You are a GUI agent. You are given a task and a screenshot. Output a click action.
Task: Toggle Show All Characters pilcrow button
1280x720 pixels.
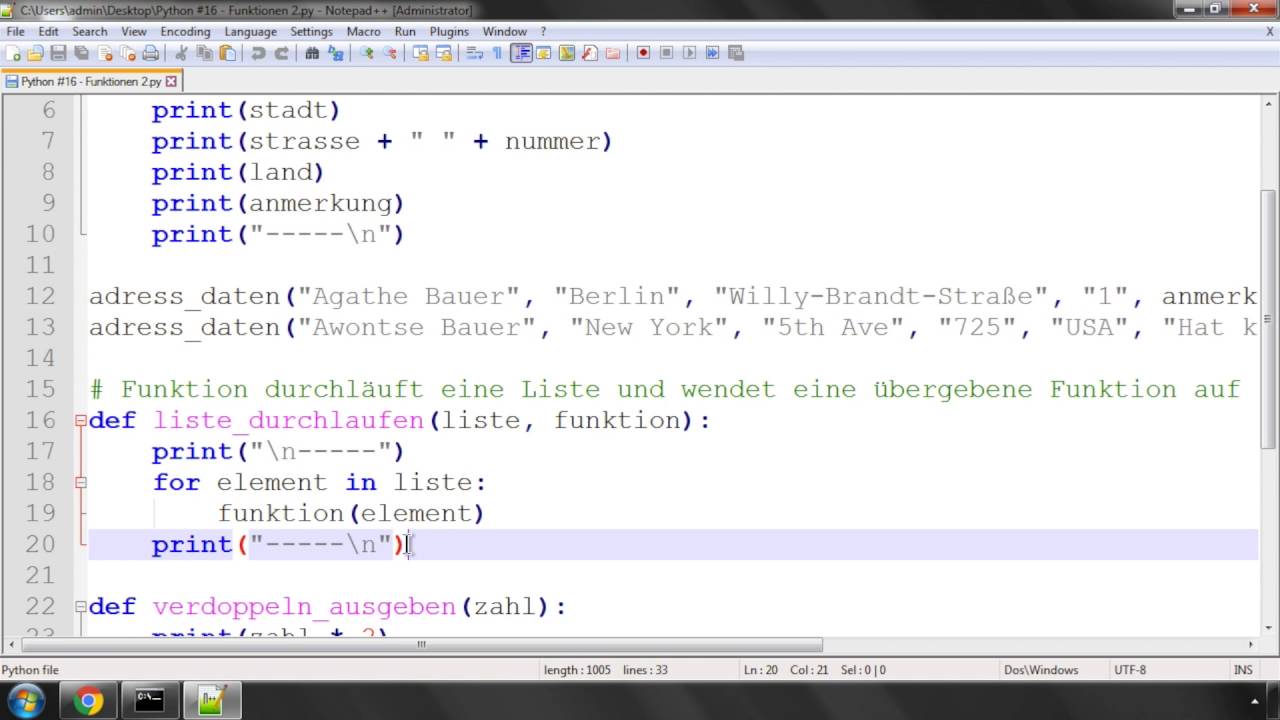point(497,53)
